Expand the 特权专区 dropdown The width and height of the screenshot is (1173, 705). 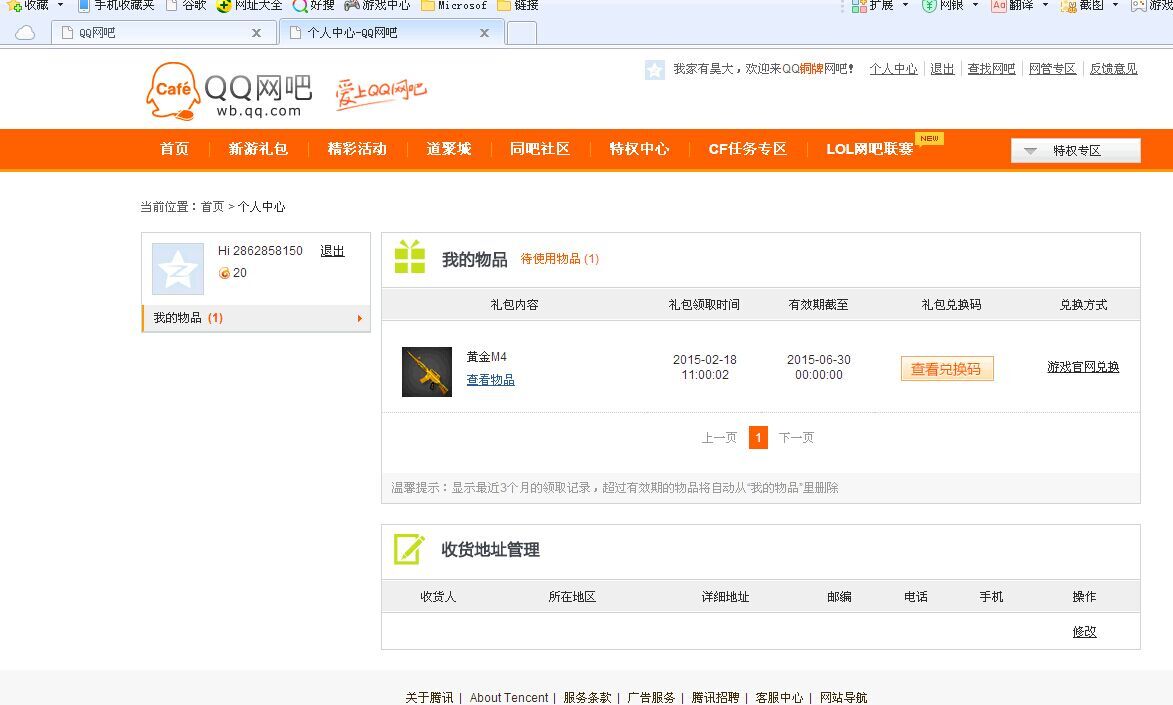coord(1076,150)
